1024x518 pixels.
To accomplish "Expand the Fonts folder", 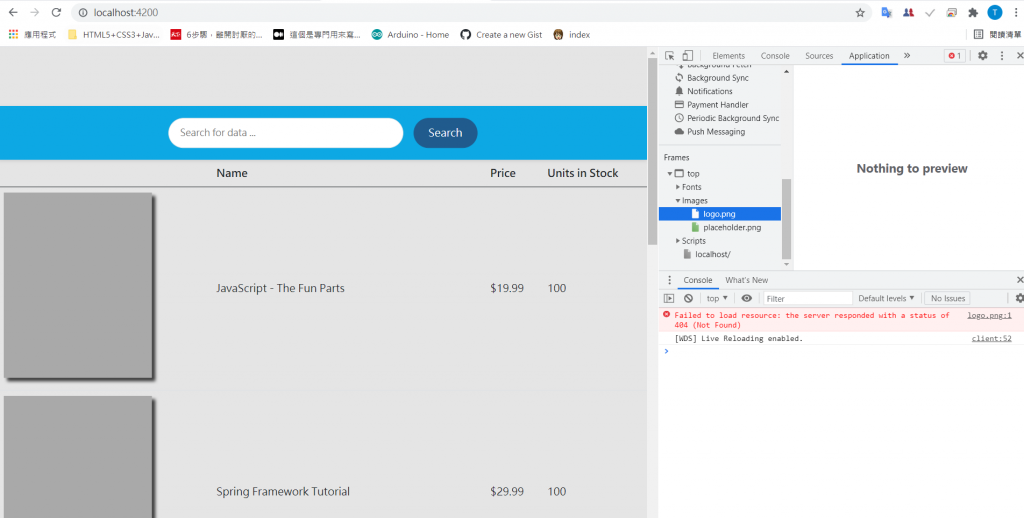I will pos(678,187).
